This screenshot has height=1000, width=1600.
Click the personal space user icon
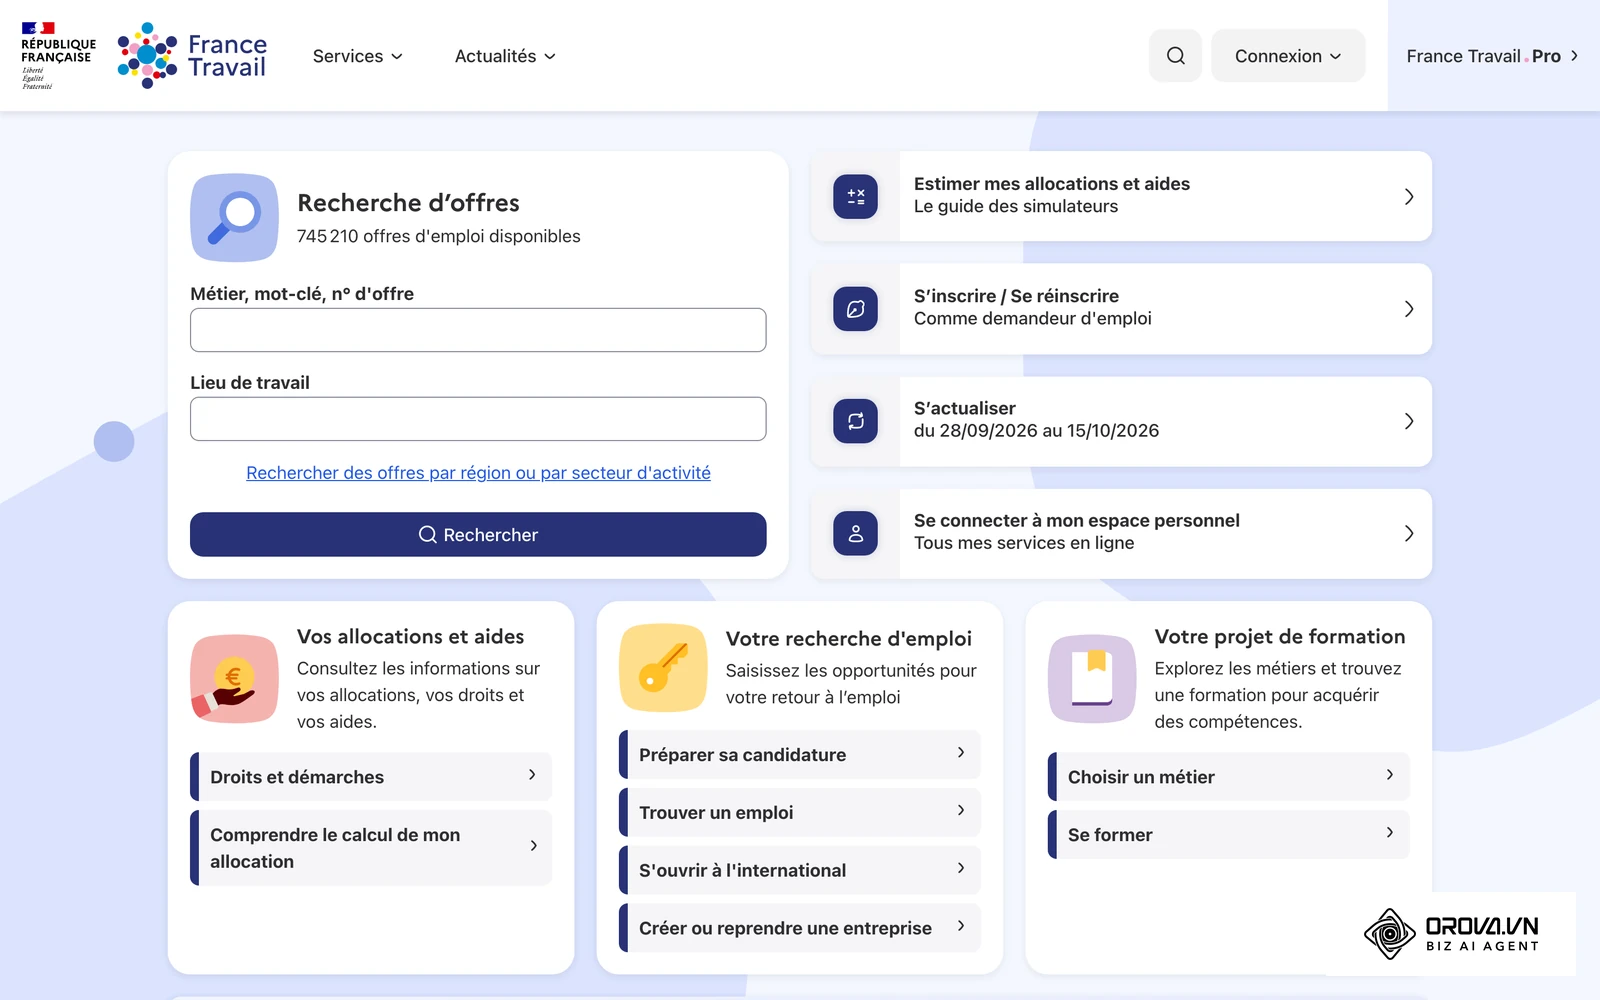click(x=856, y=534)
